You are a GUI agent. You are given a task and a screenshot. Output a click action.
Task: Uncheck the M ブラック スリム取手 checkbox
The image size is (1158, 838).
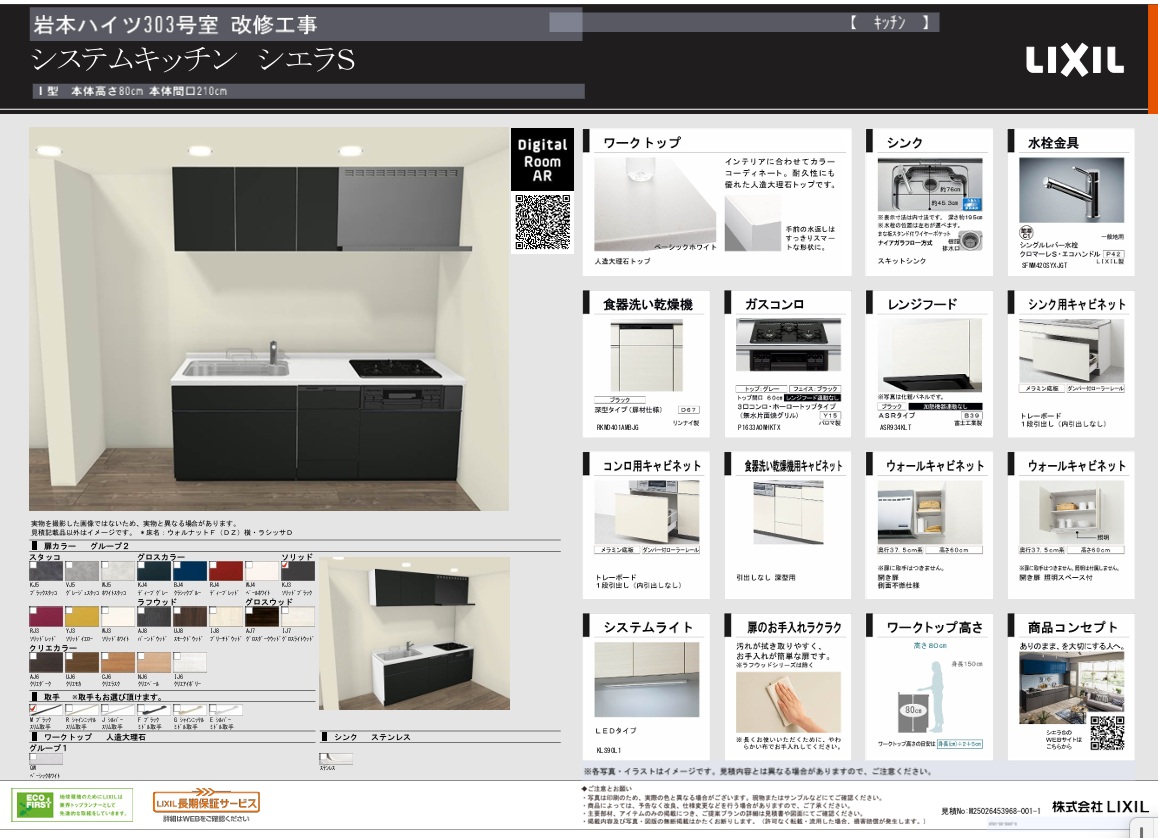click(34, 708)
